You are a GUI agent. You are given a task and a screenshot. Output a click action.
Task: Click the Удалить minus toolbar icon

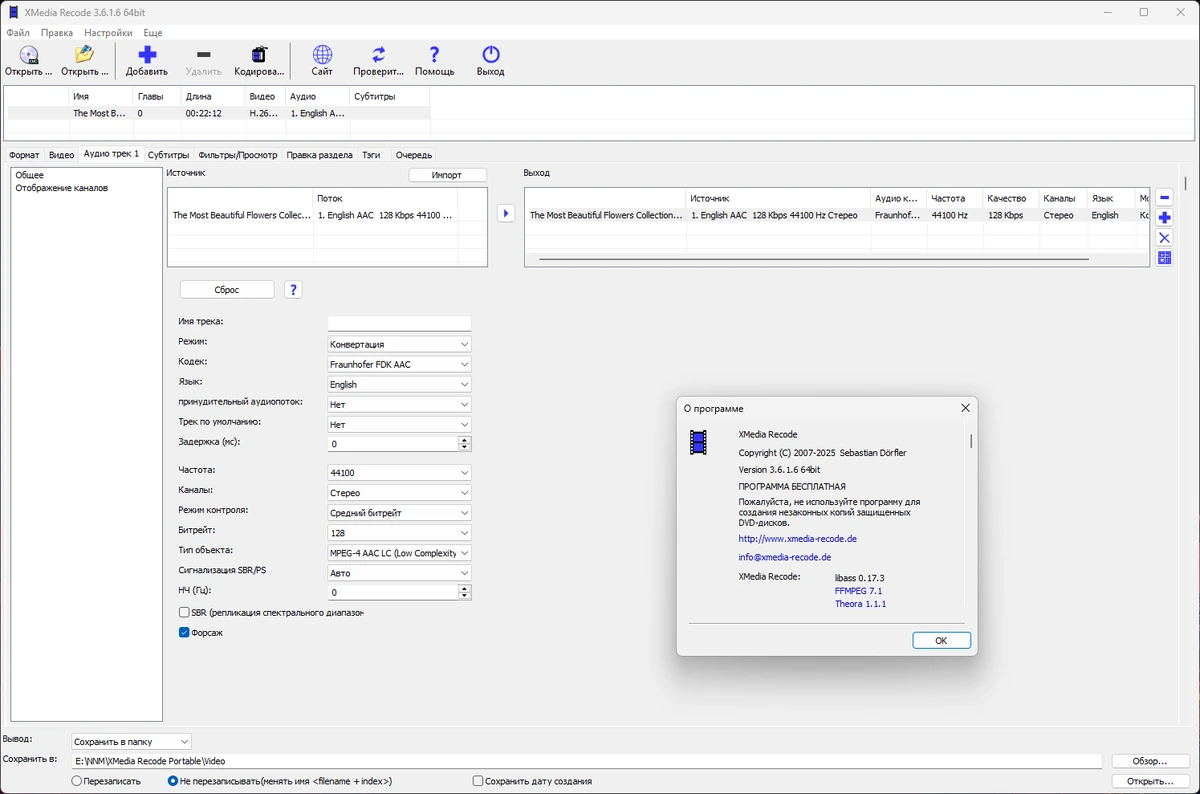pyautogui.click(x=204, y=55)
